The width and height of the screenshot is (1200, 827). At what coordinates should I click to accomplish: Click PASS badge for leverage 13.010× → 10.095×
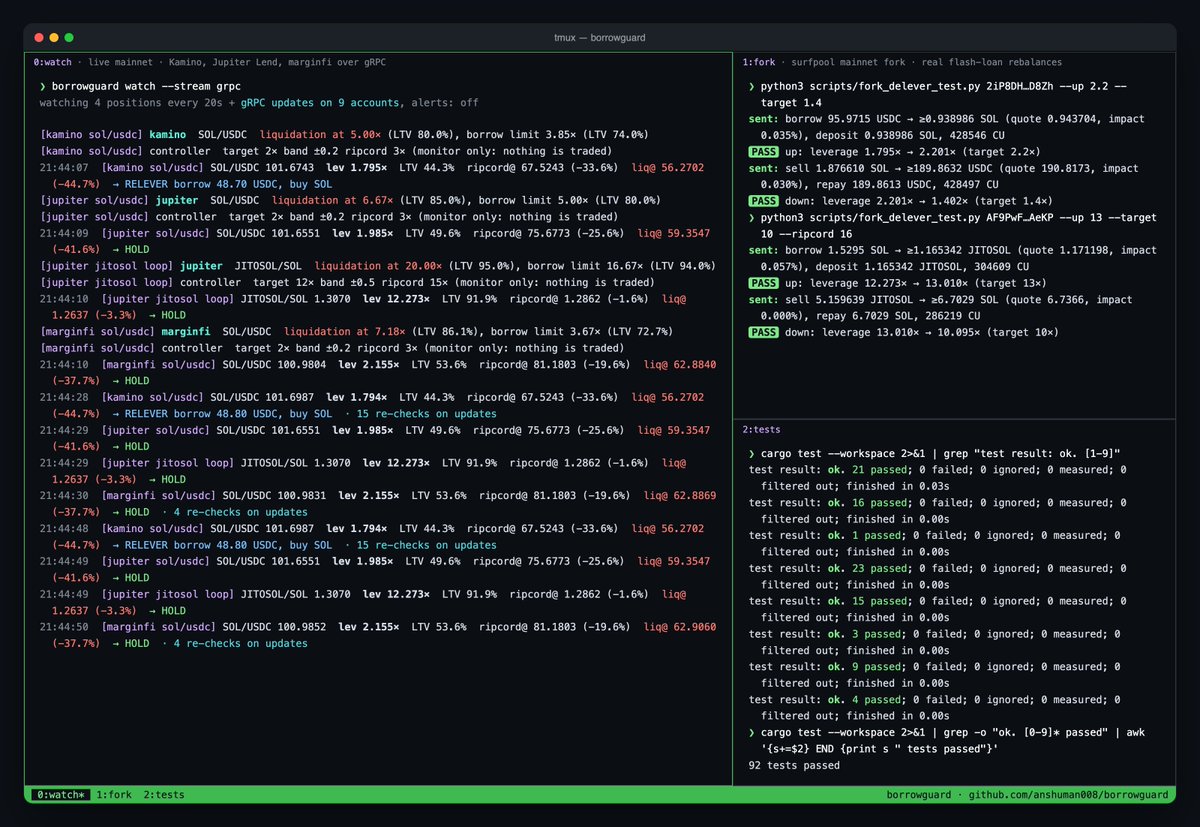click(x=764, y=331)
